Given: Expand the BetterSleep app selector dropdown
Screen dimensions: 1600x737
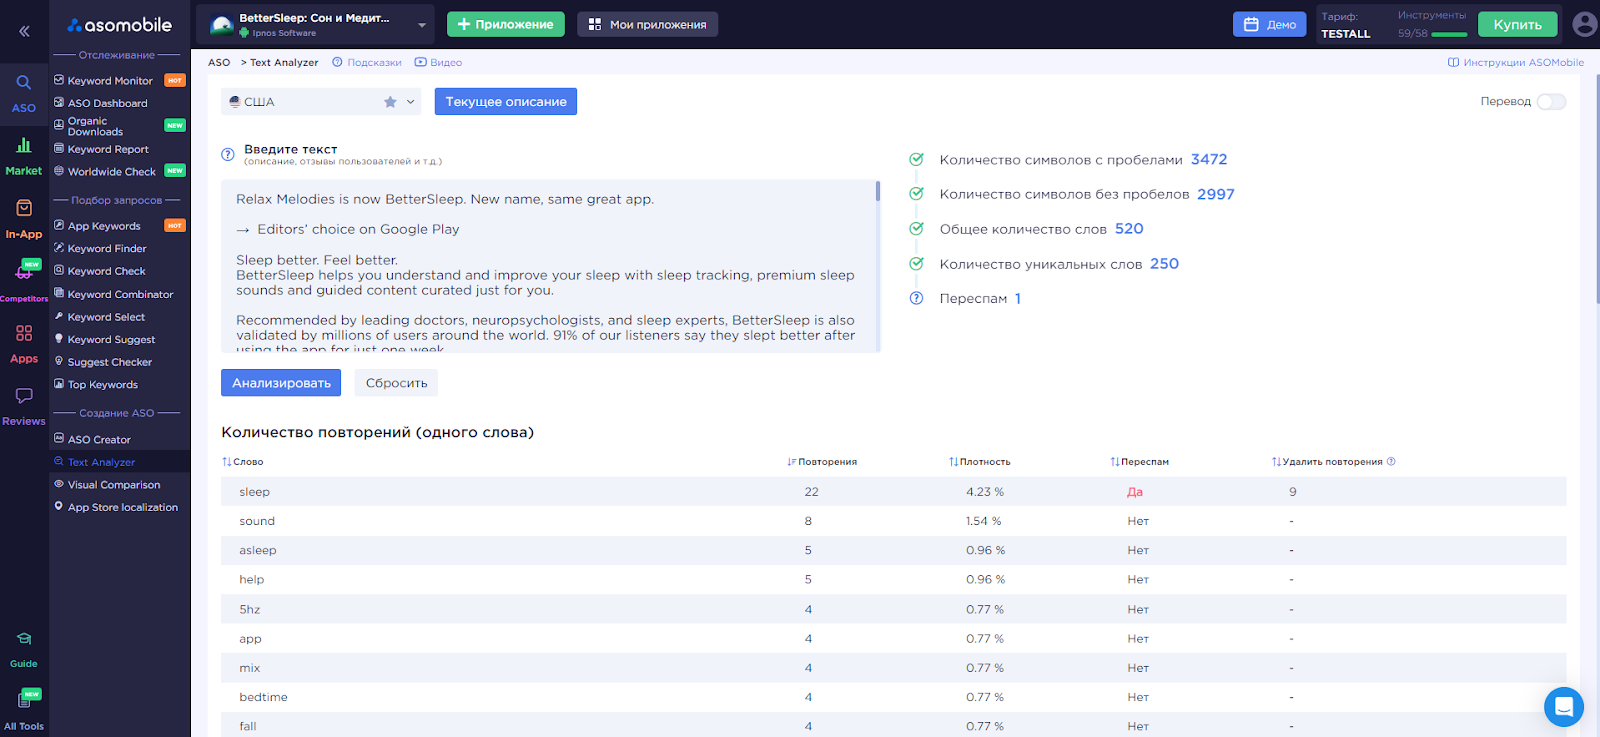Looking at the screenshot, I should pyautogui.click(x=421, y=25).
